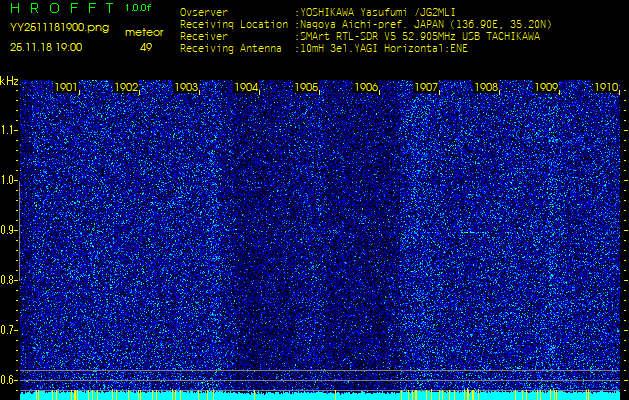629x400 pixels.
Task: Select the 1903 time label
Action: 187,88
